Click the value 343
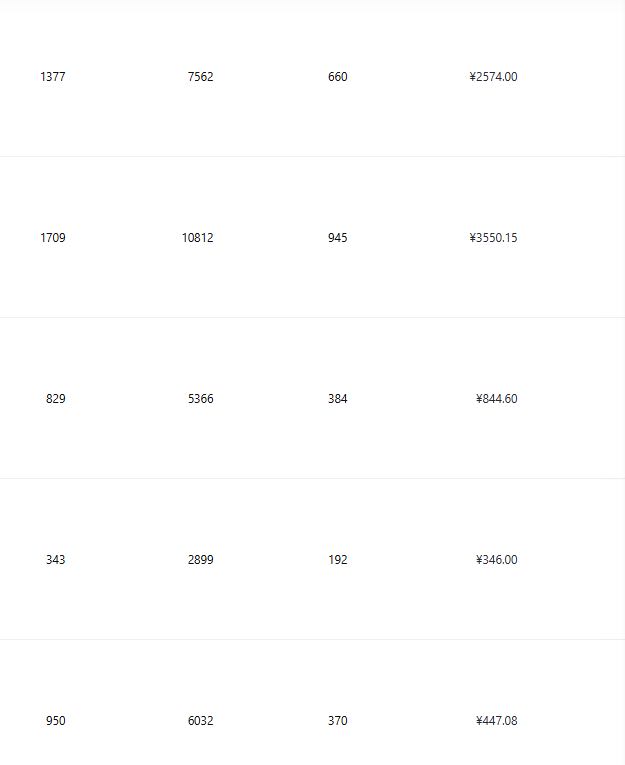 [56, 560]
